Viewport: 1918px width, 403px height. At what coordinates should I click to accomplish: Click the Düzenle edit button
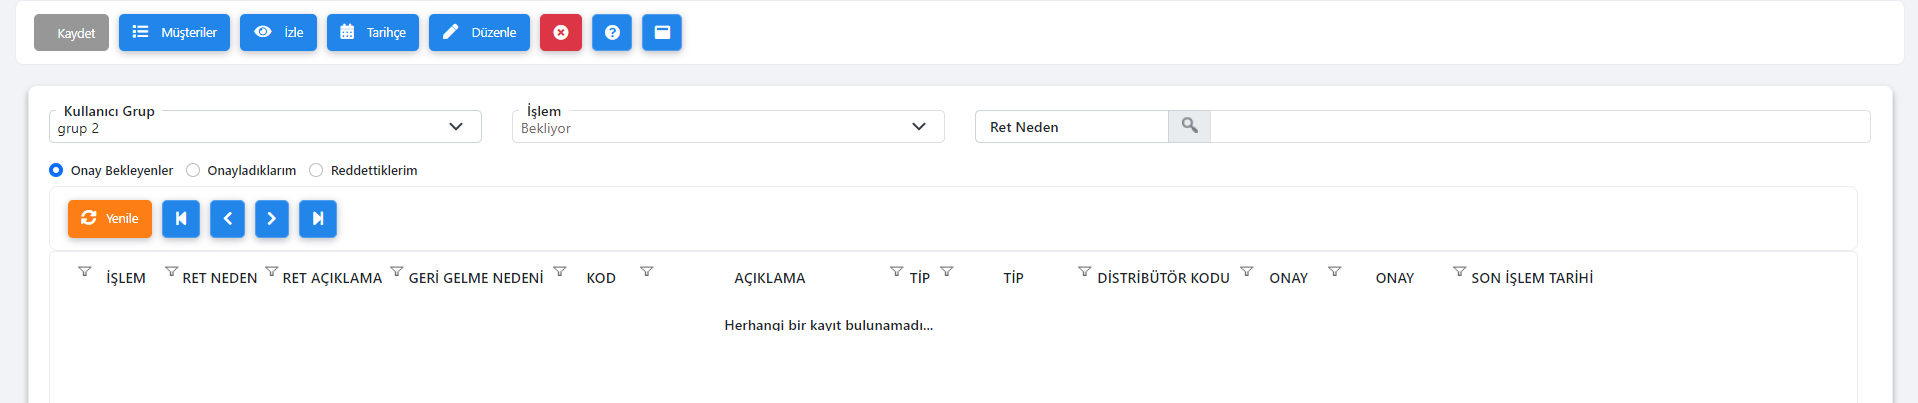479,32
